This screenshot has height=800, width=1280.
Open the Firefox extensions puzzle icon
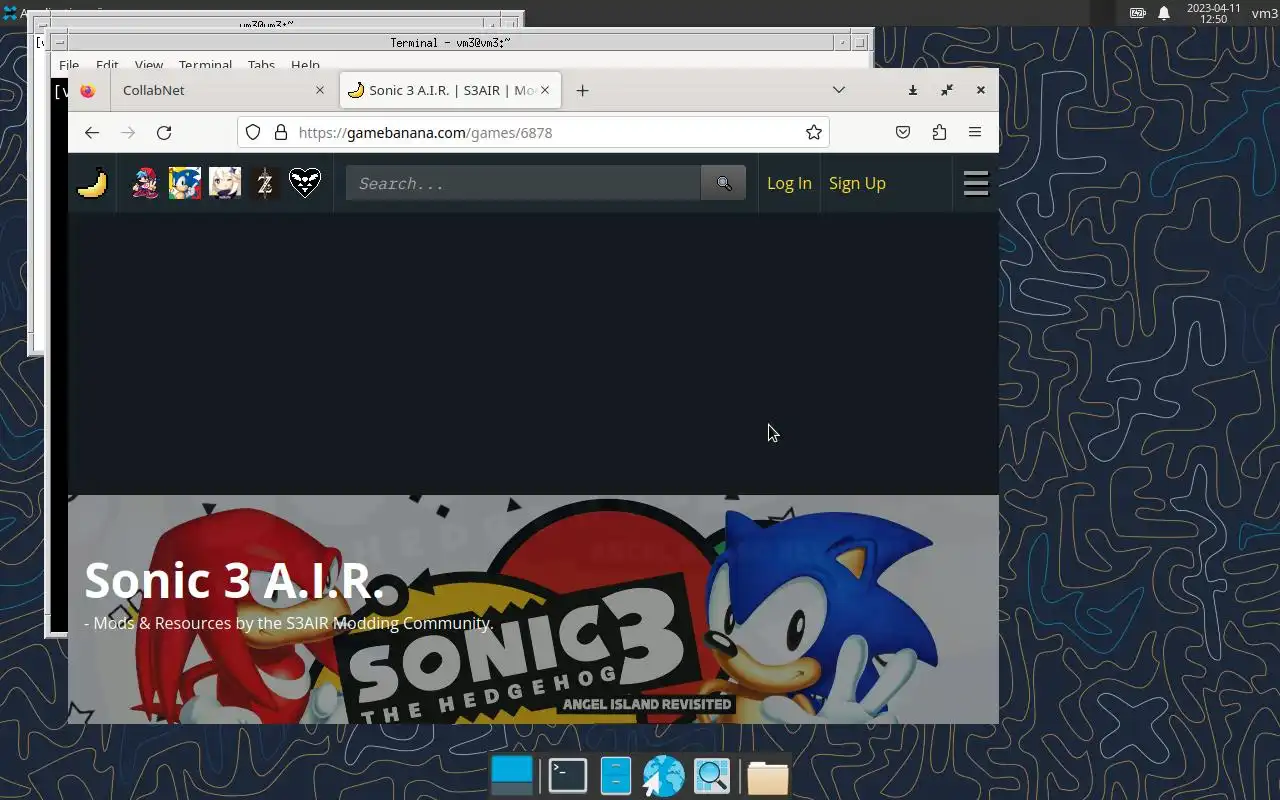(939, 132)
